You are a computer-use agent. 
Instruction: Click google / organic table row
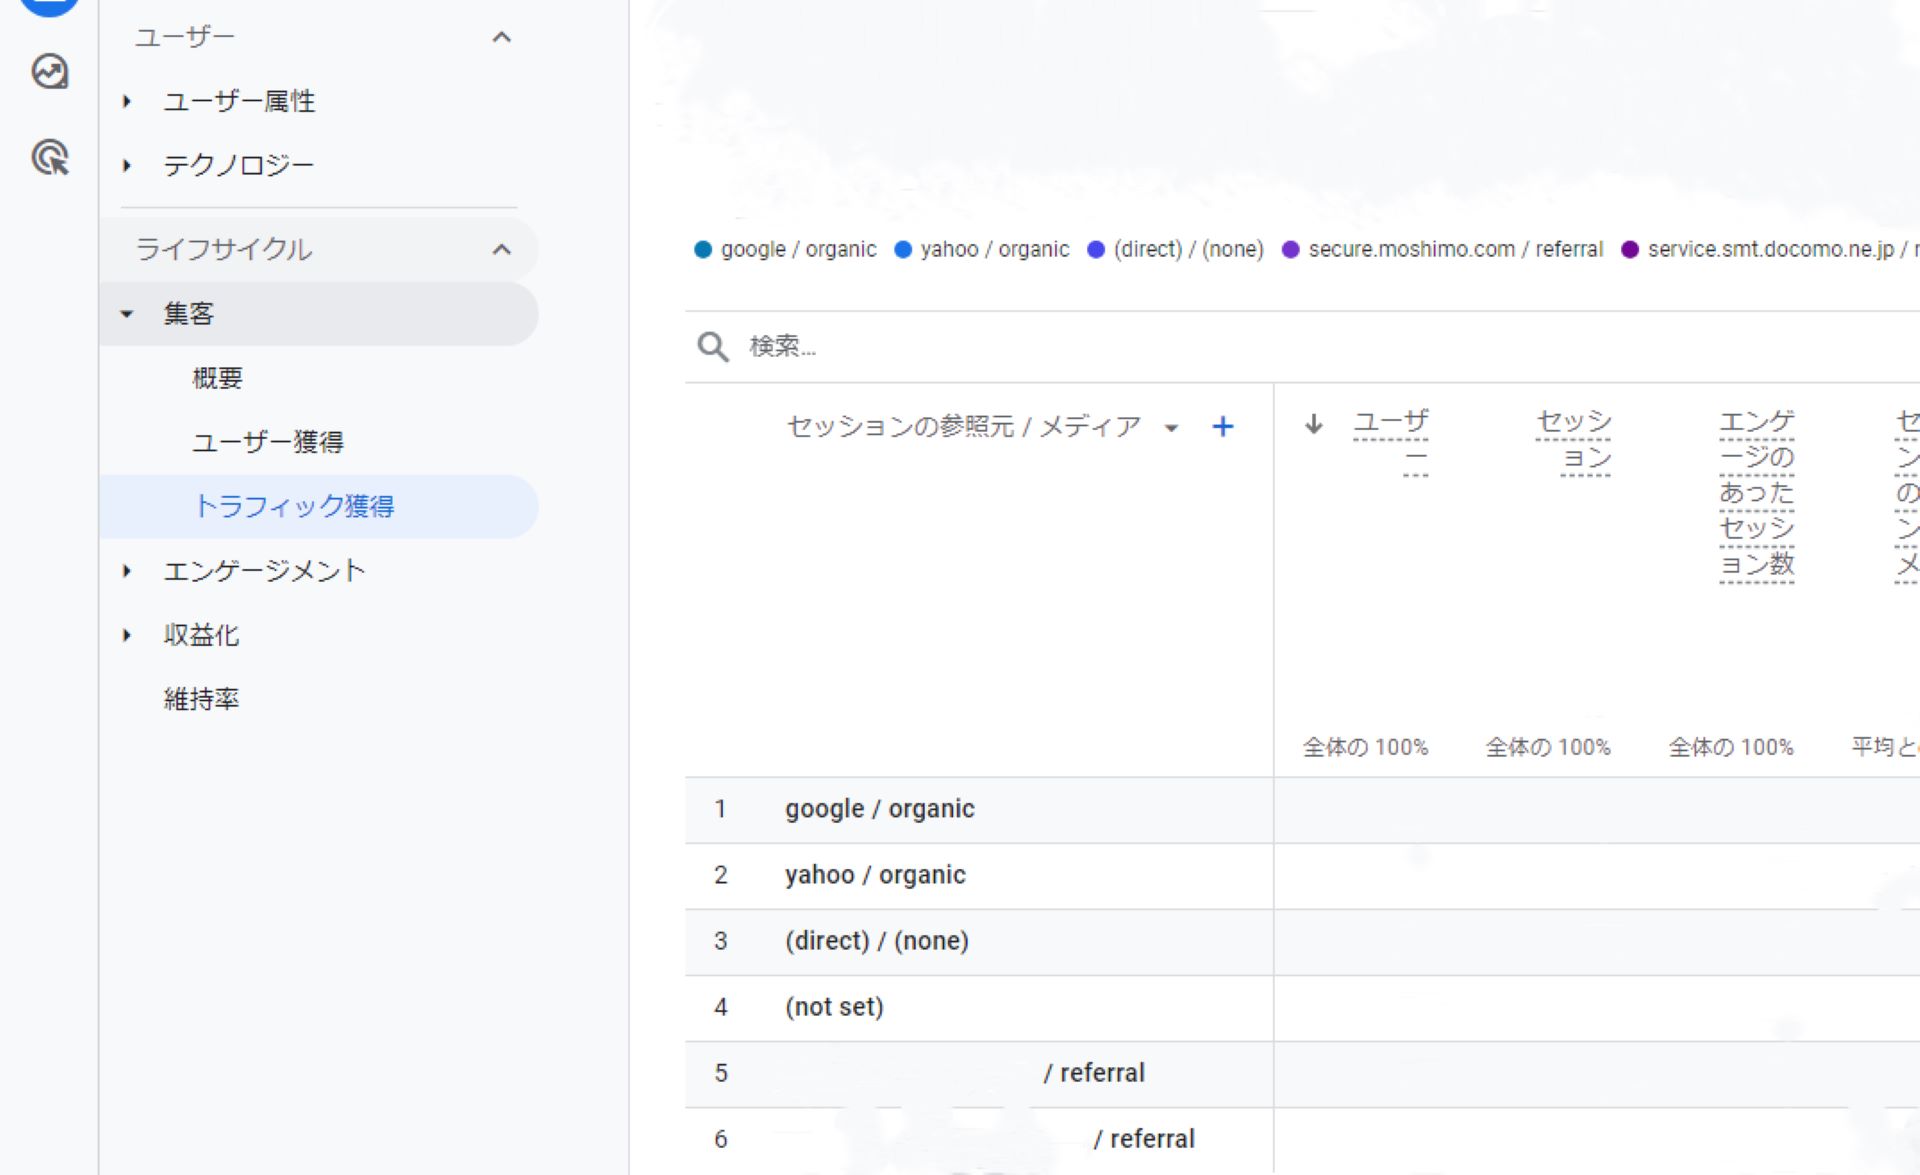(1302, 810)
